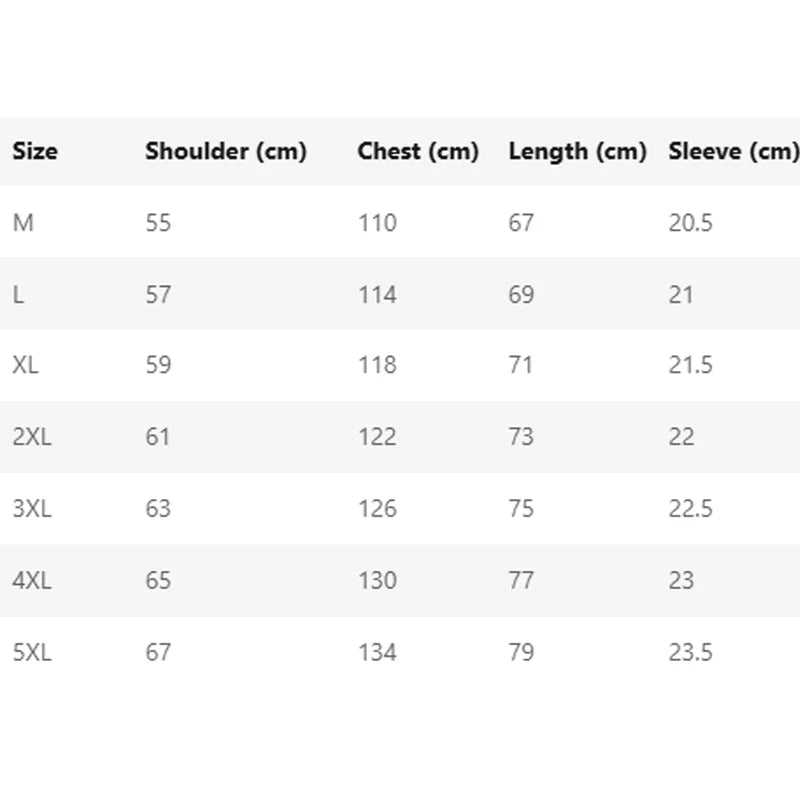
Task: Select chest value 118 in XL row
Action: click(377, 365)
